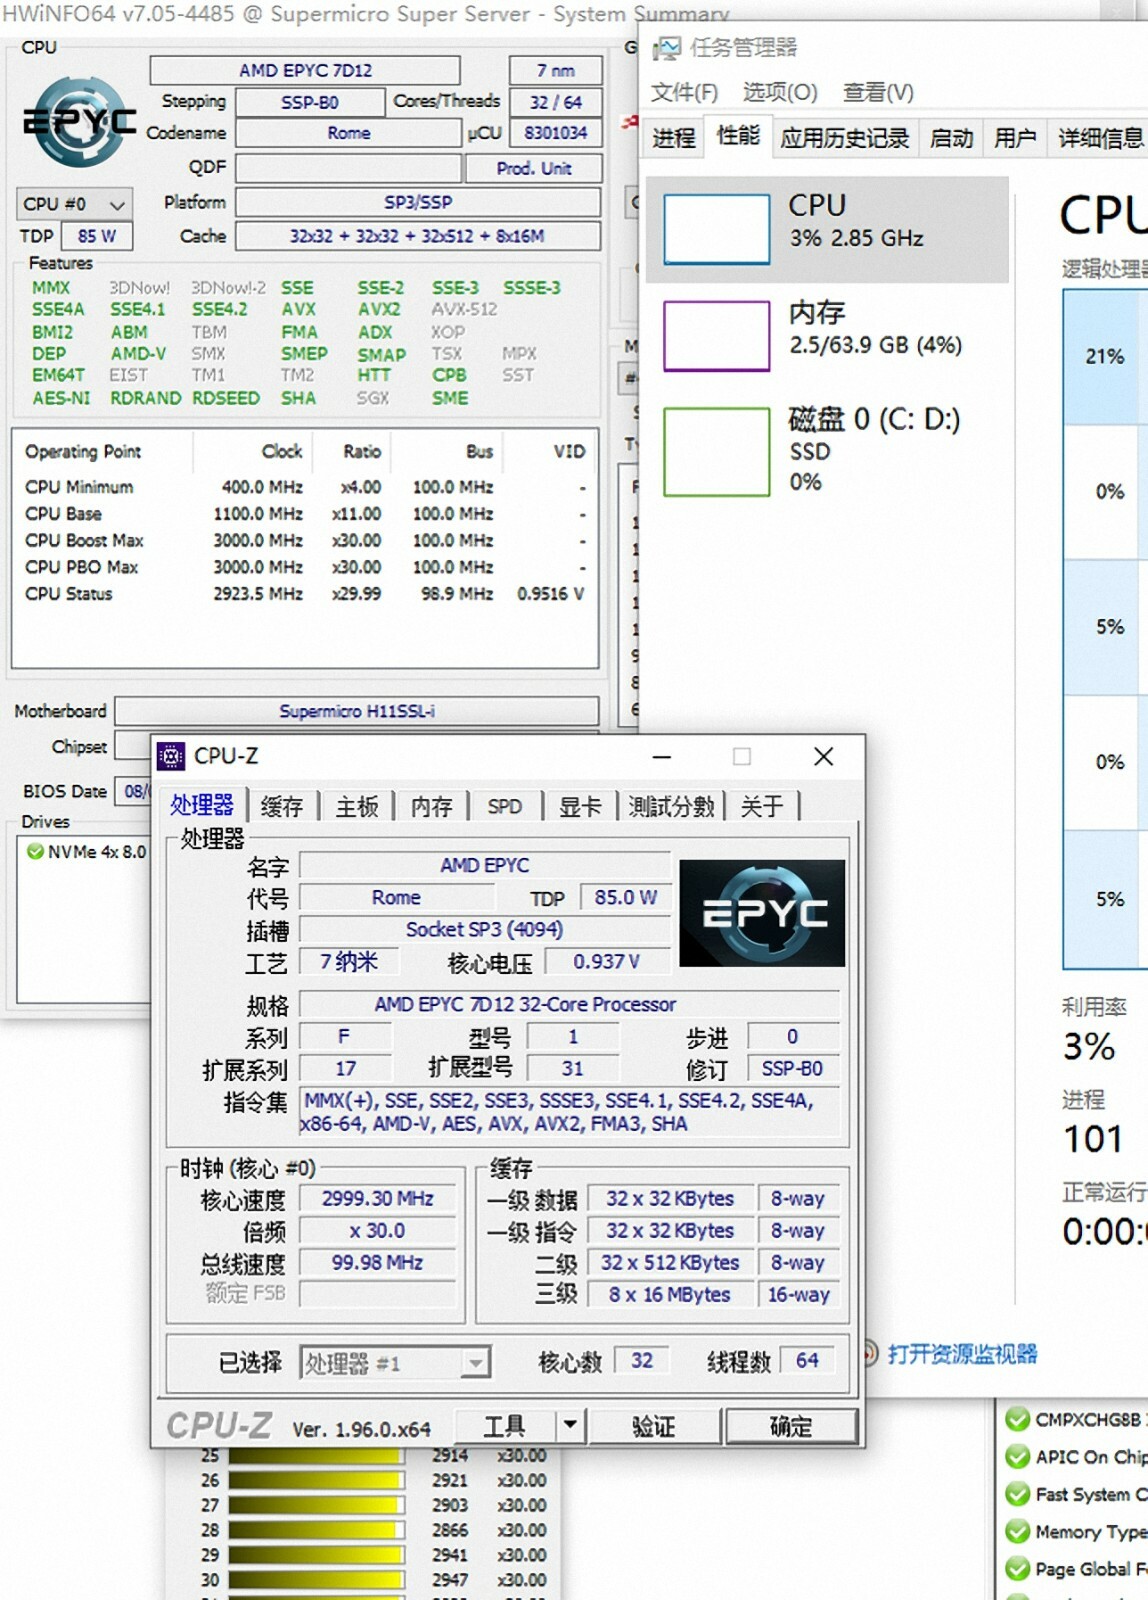Select the 内存 tab in CPU-Z

click(432, 806)
